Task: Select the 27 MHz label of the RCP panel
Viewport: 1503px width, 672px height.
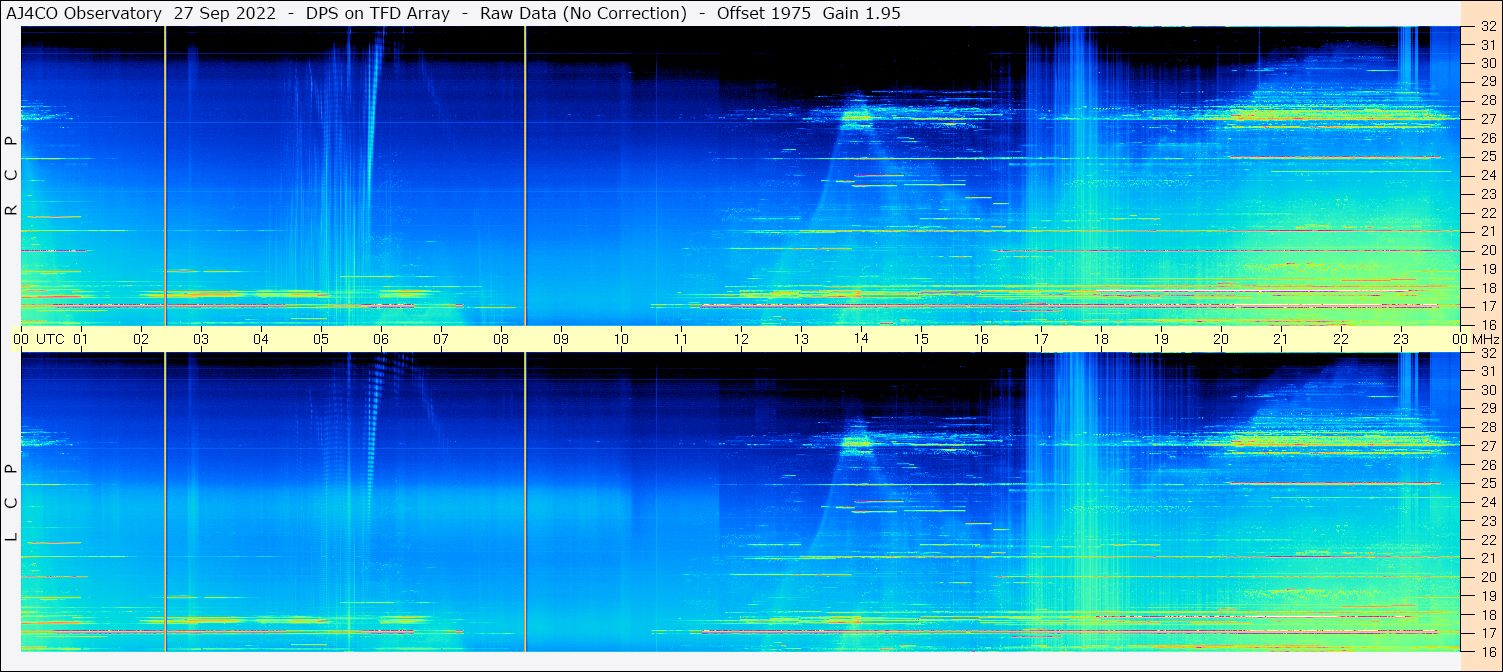Action: 1487,119
